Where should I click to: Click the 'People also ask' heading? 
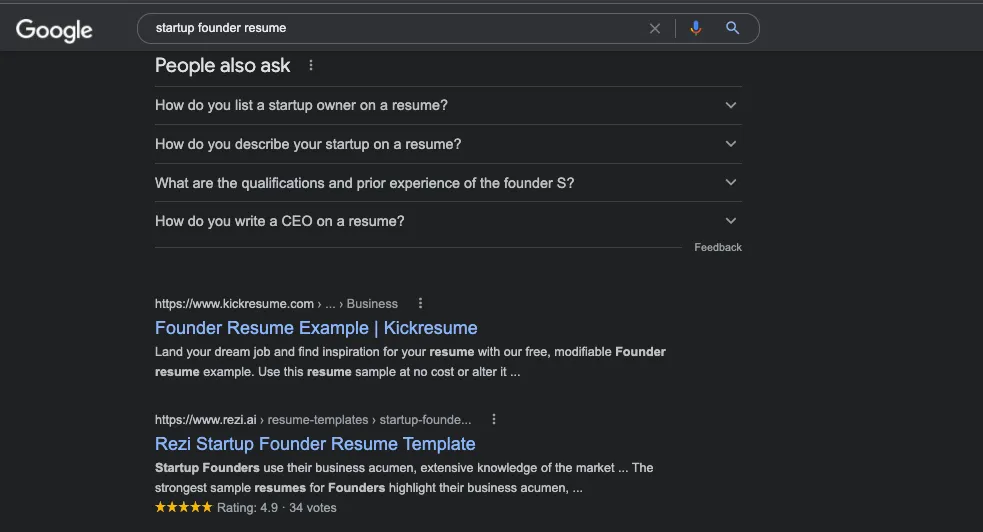223,65
